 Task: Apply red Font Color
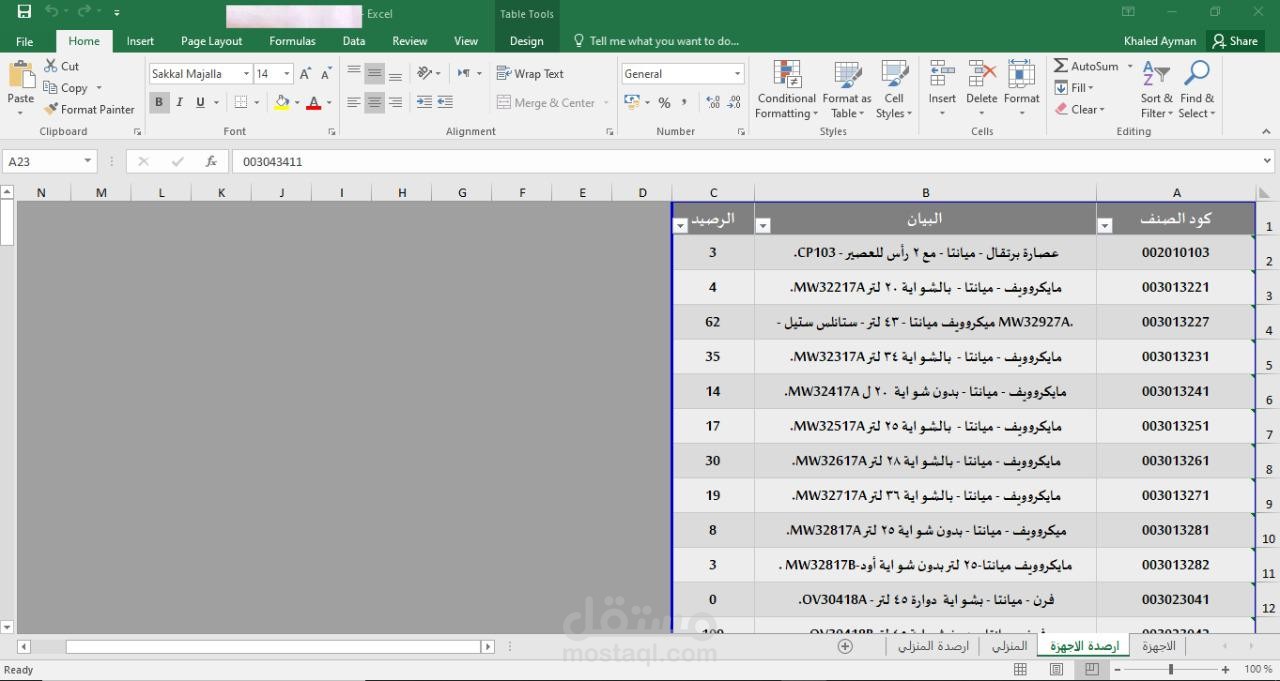313,102
